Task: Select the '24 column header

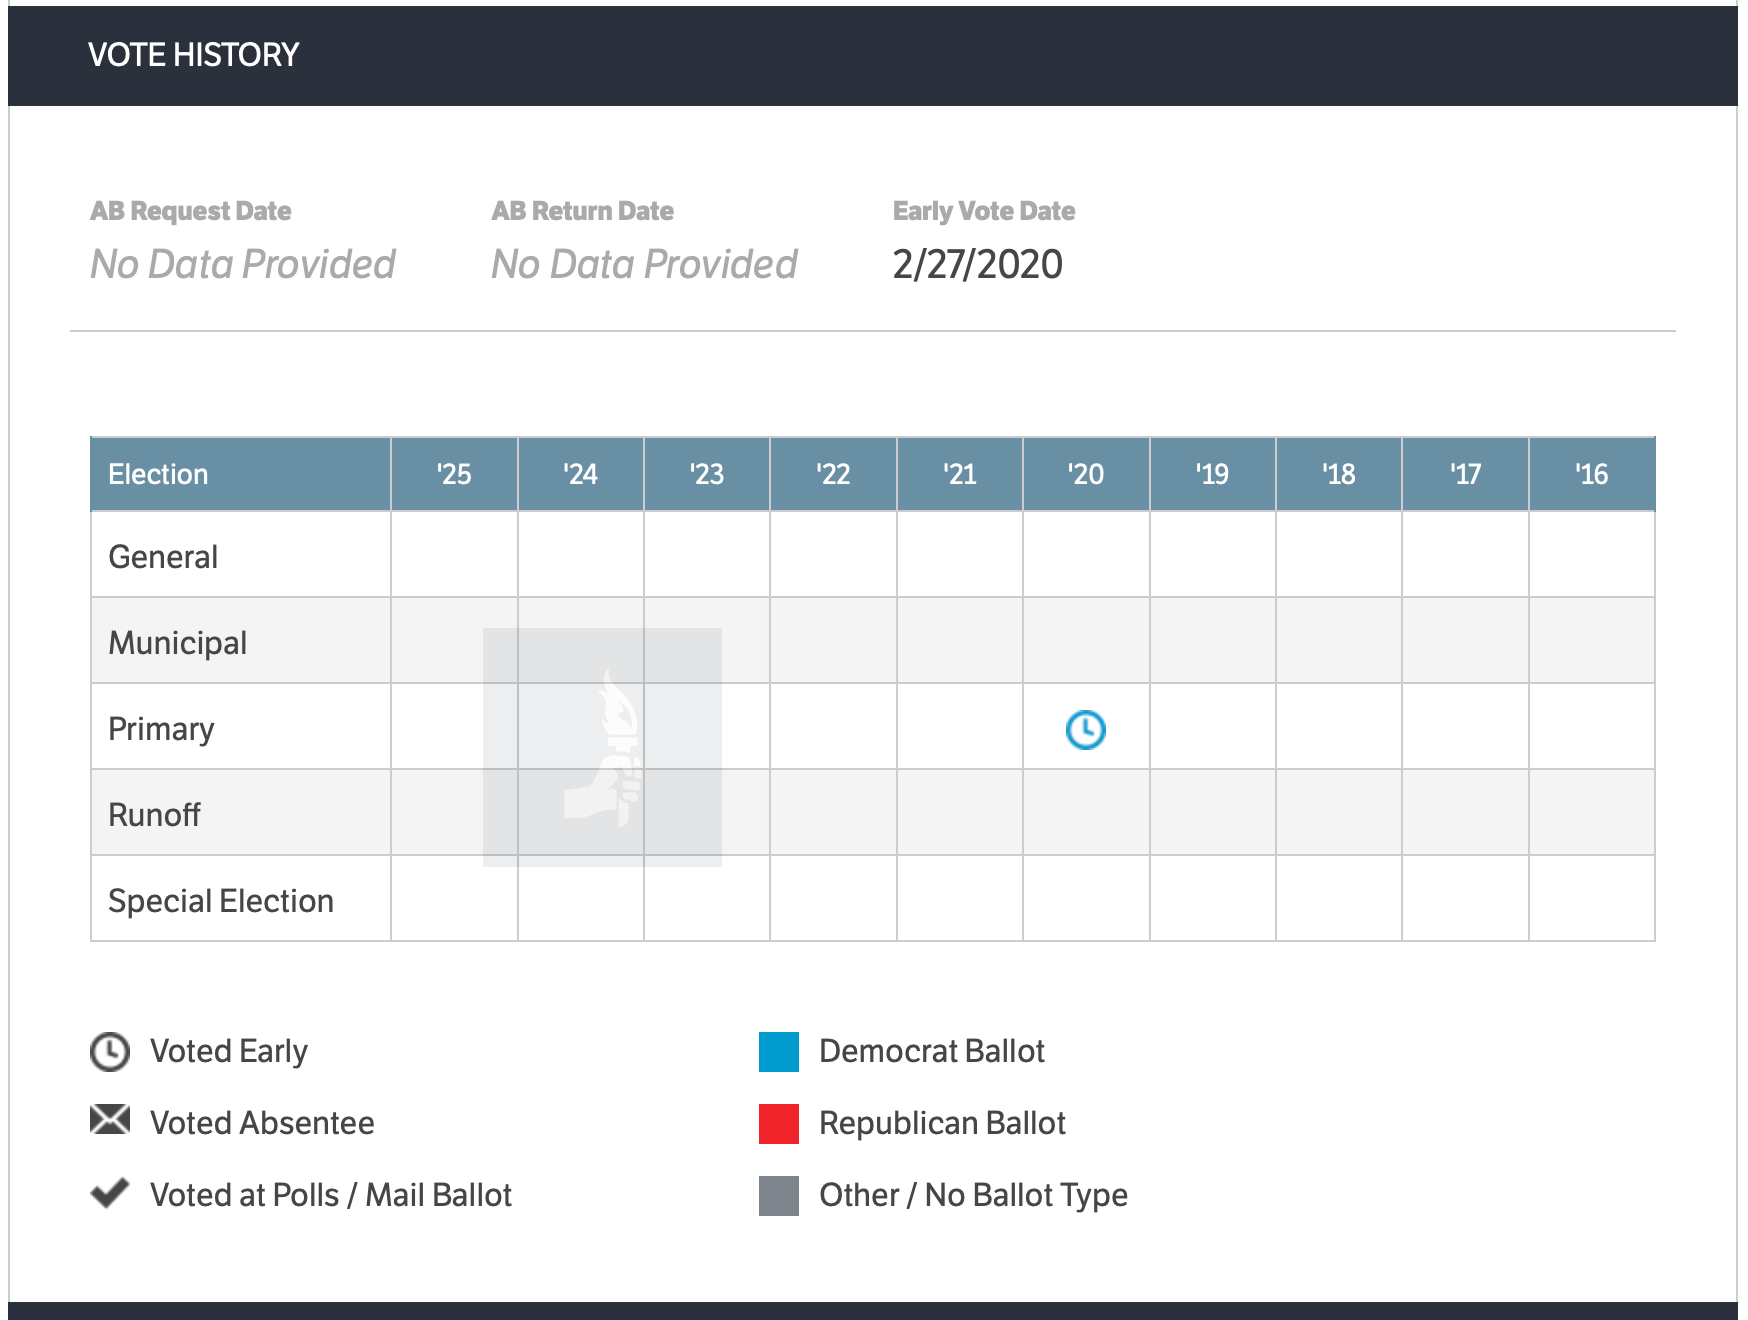Action: point(581,474)
